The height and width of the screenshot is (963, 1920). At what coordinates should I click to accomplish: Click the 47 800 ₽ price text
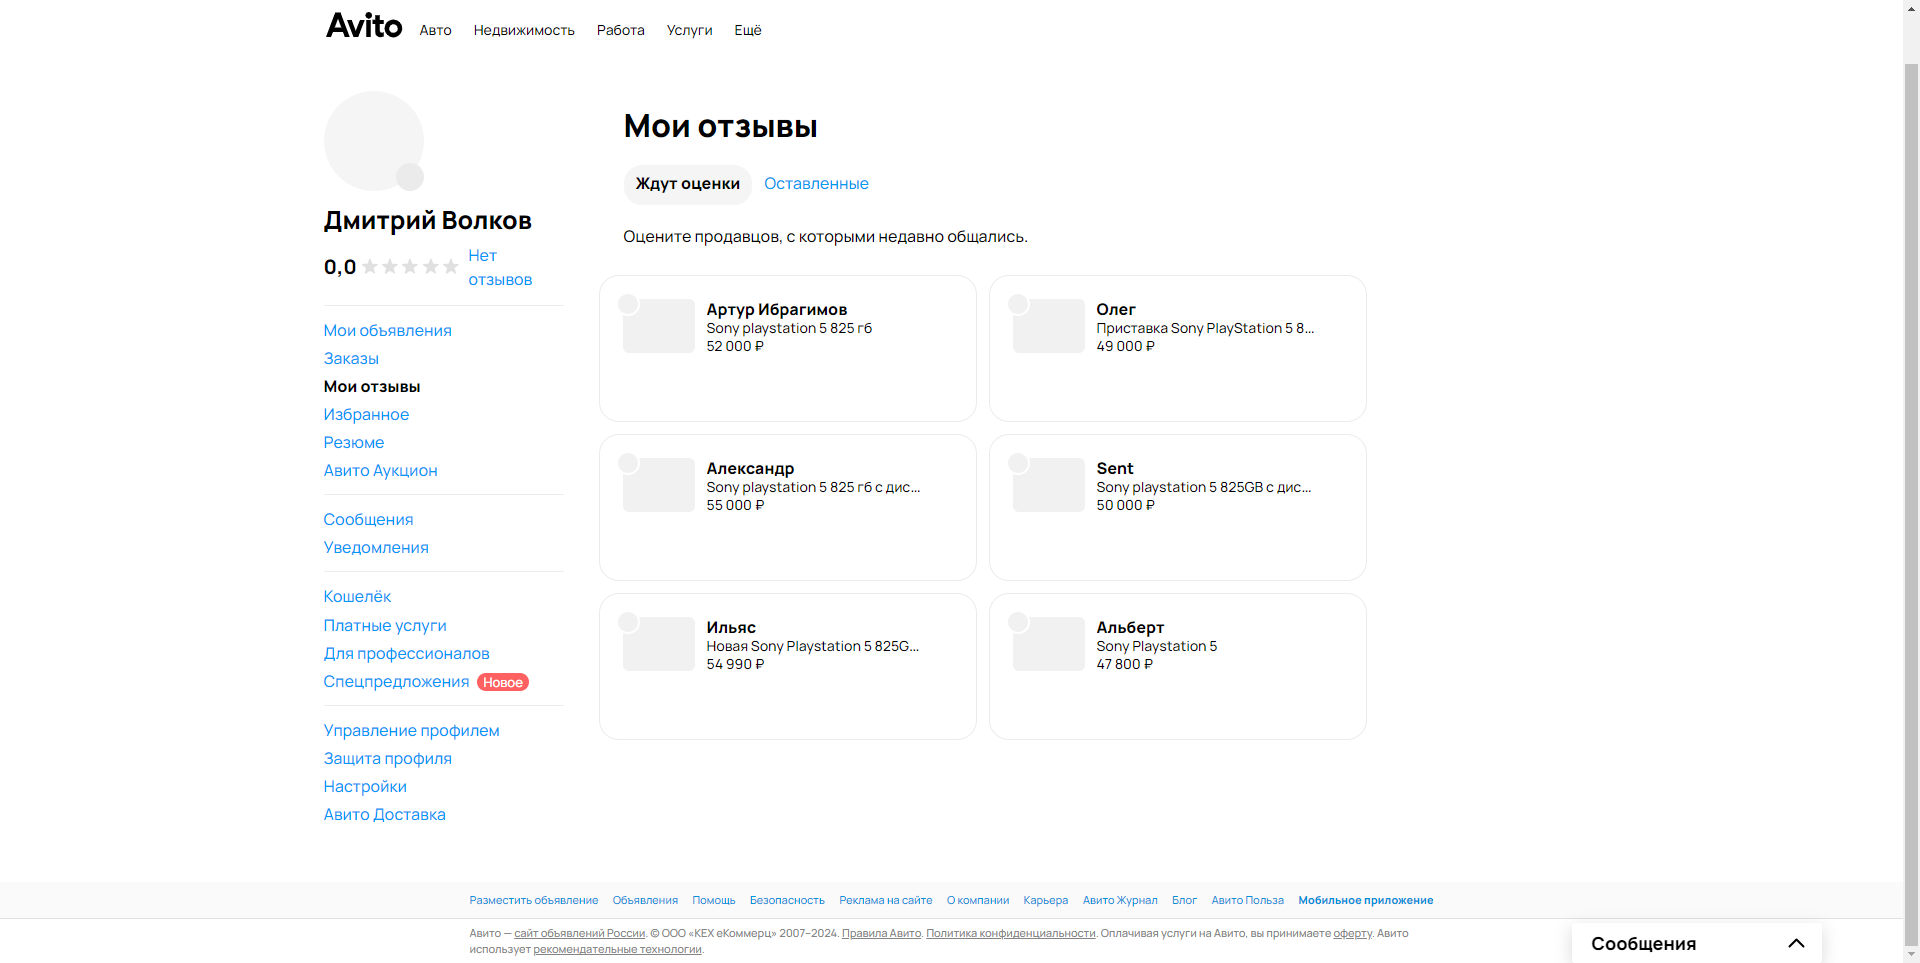[1125, 664]
